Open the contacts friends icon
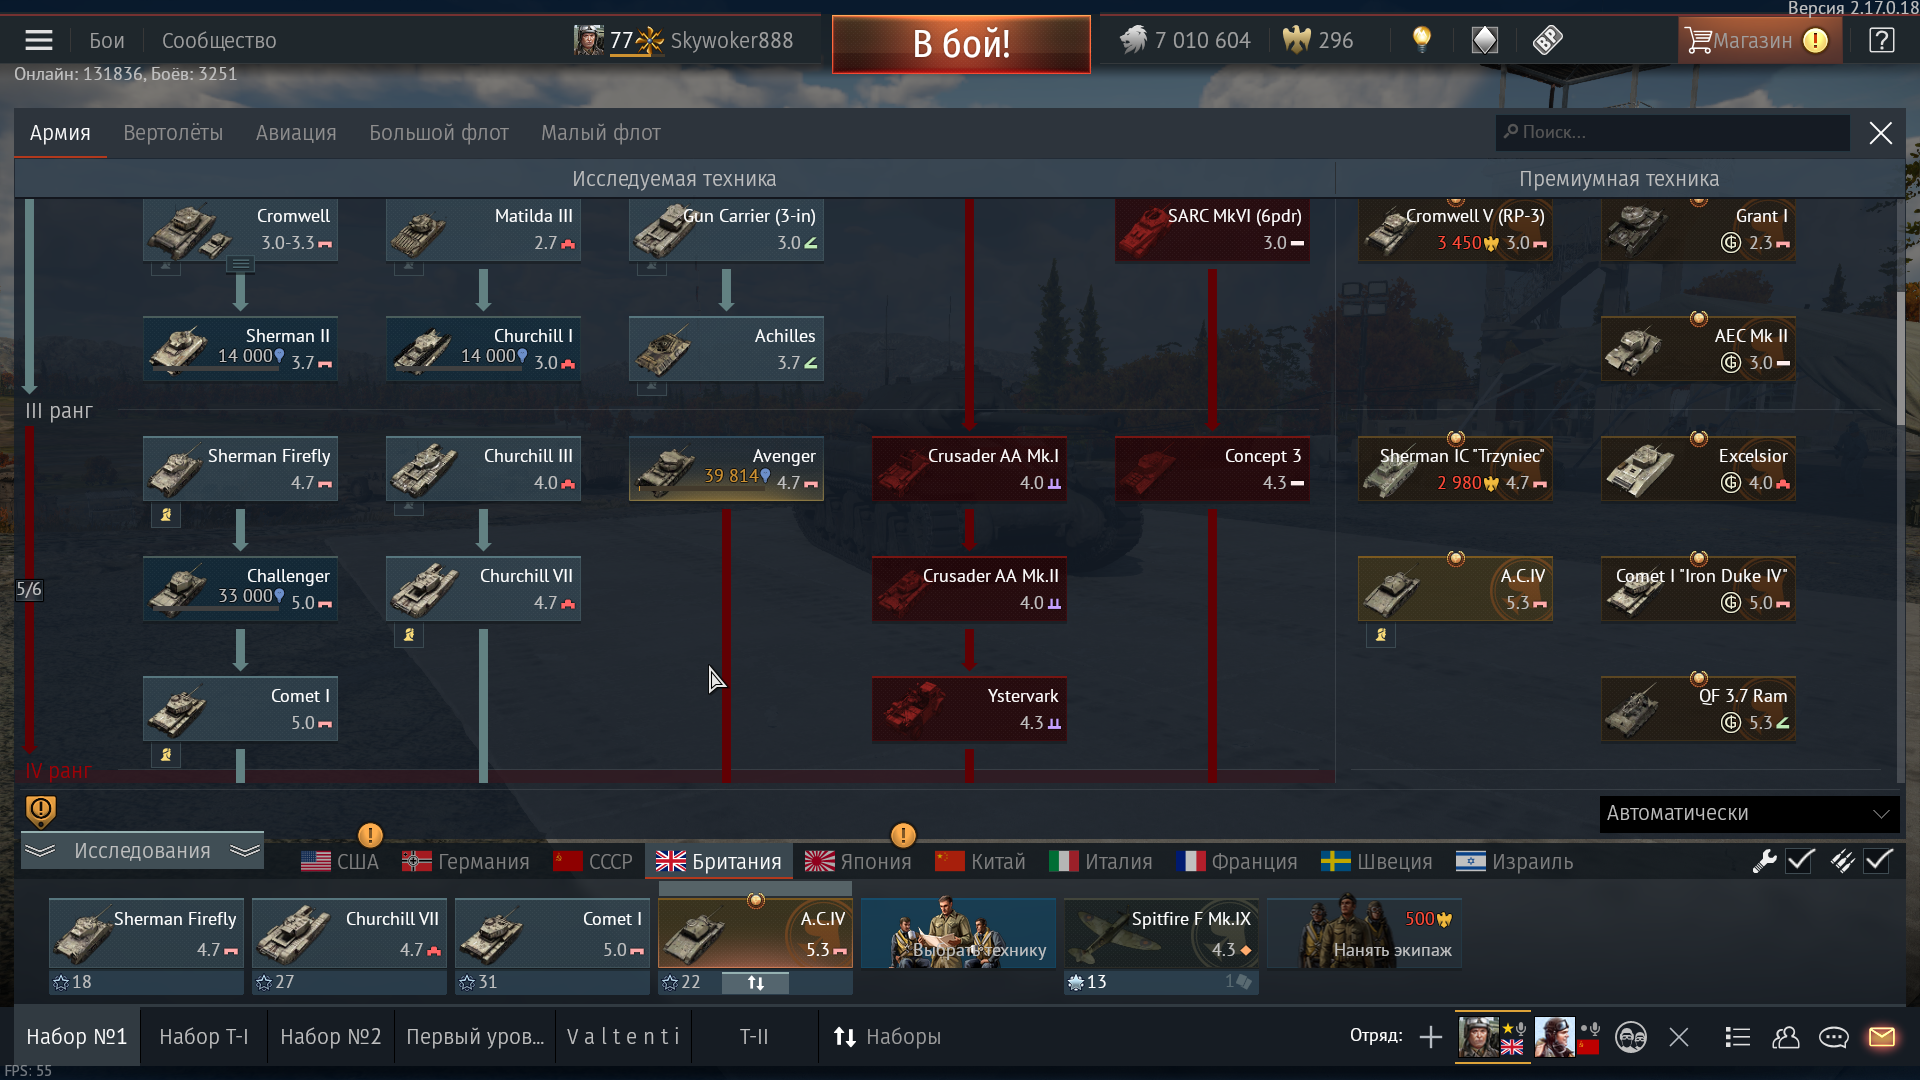 tap(1785, 1037)
